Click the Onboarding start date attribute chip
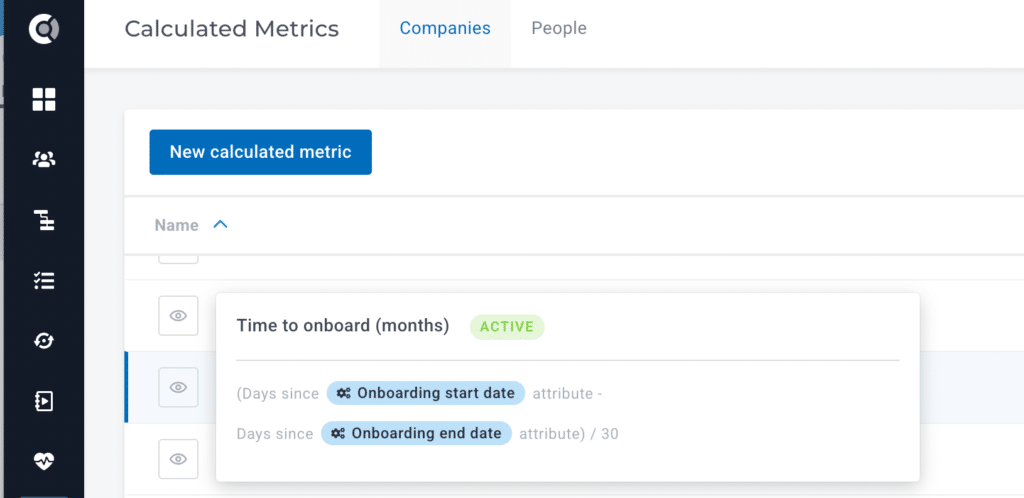This screenshot has width=1024, height=498. [426, 393]
